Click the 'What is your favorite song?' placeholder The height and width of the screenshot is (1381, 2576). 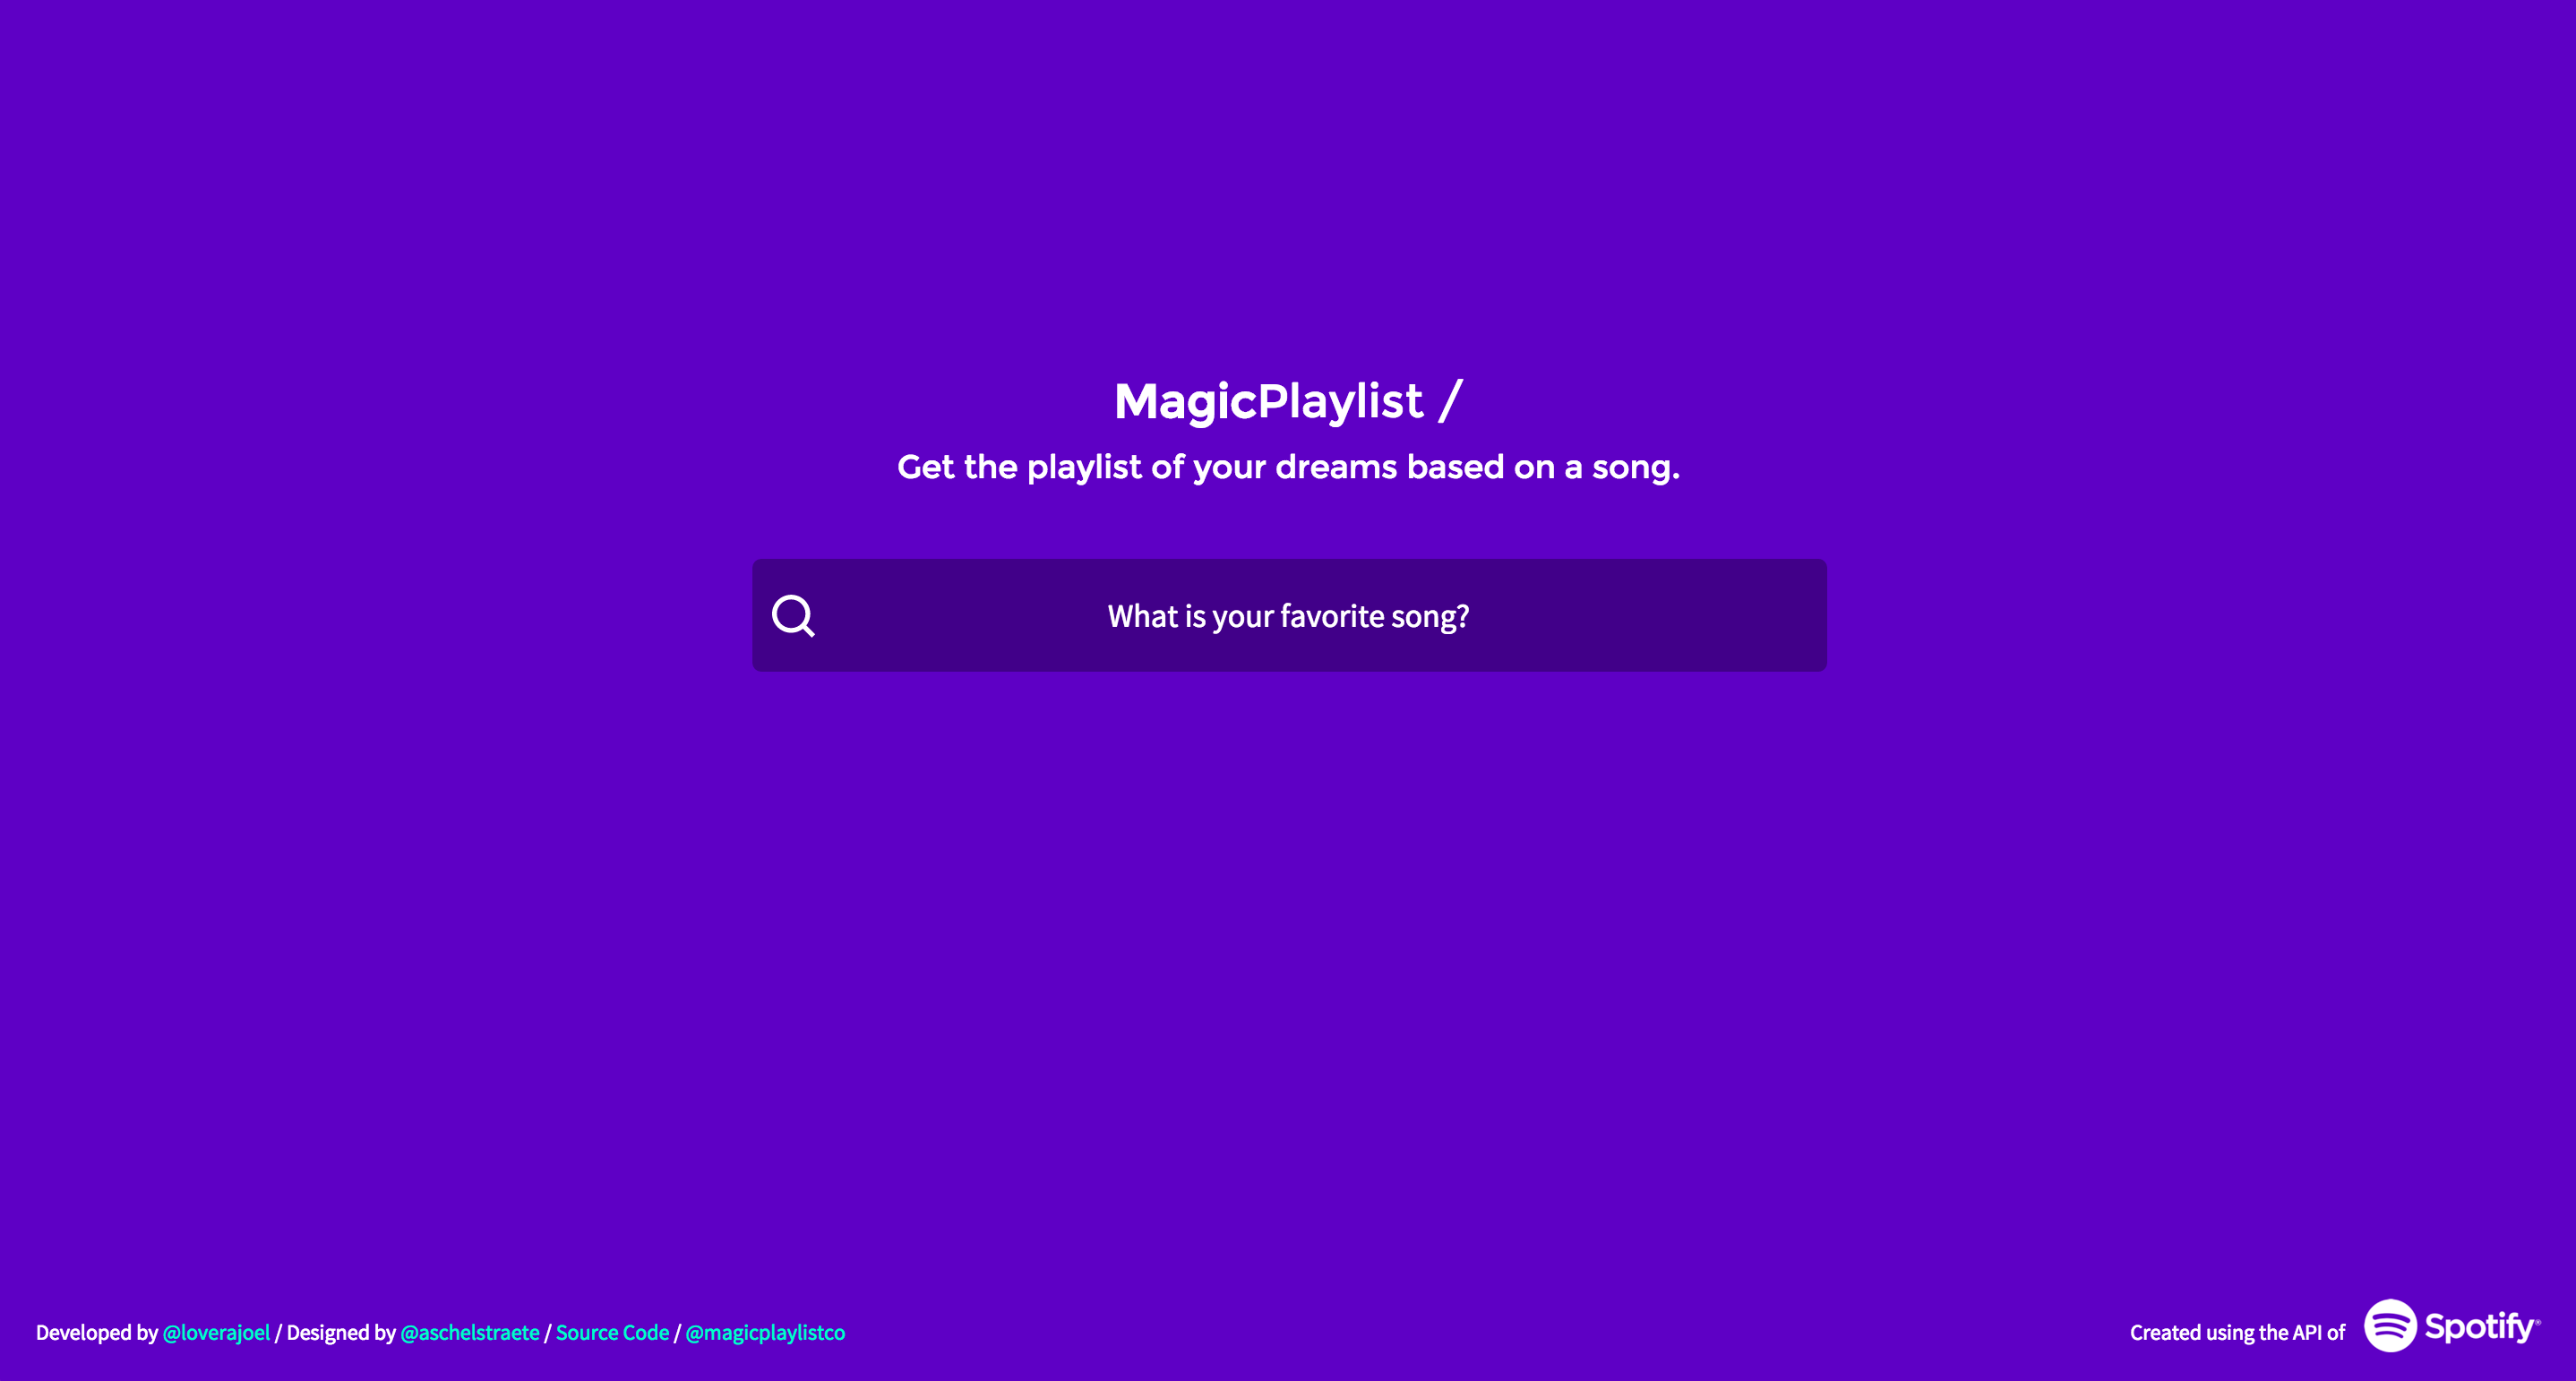tap(1288, 616)
